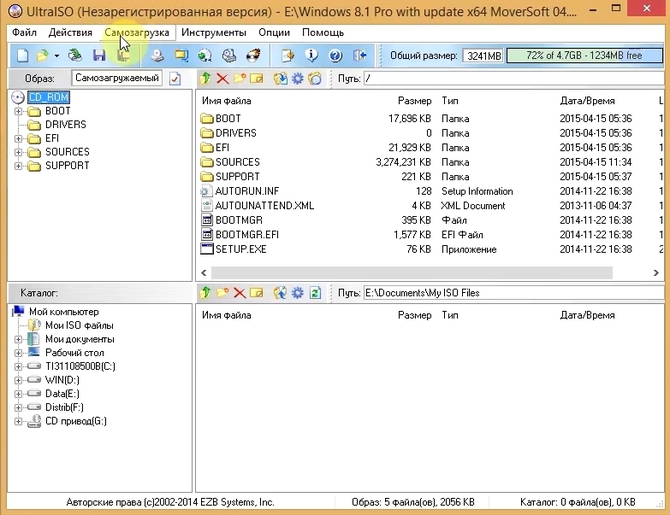Expand the BOOT folder in image tree

18,112
